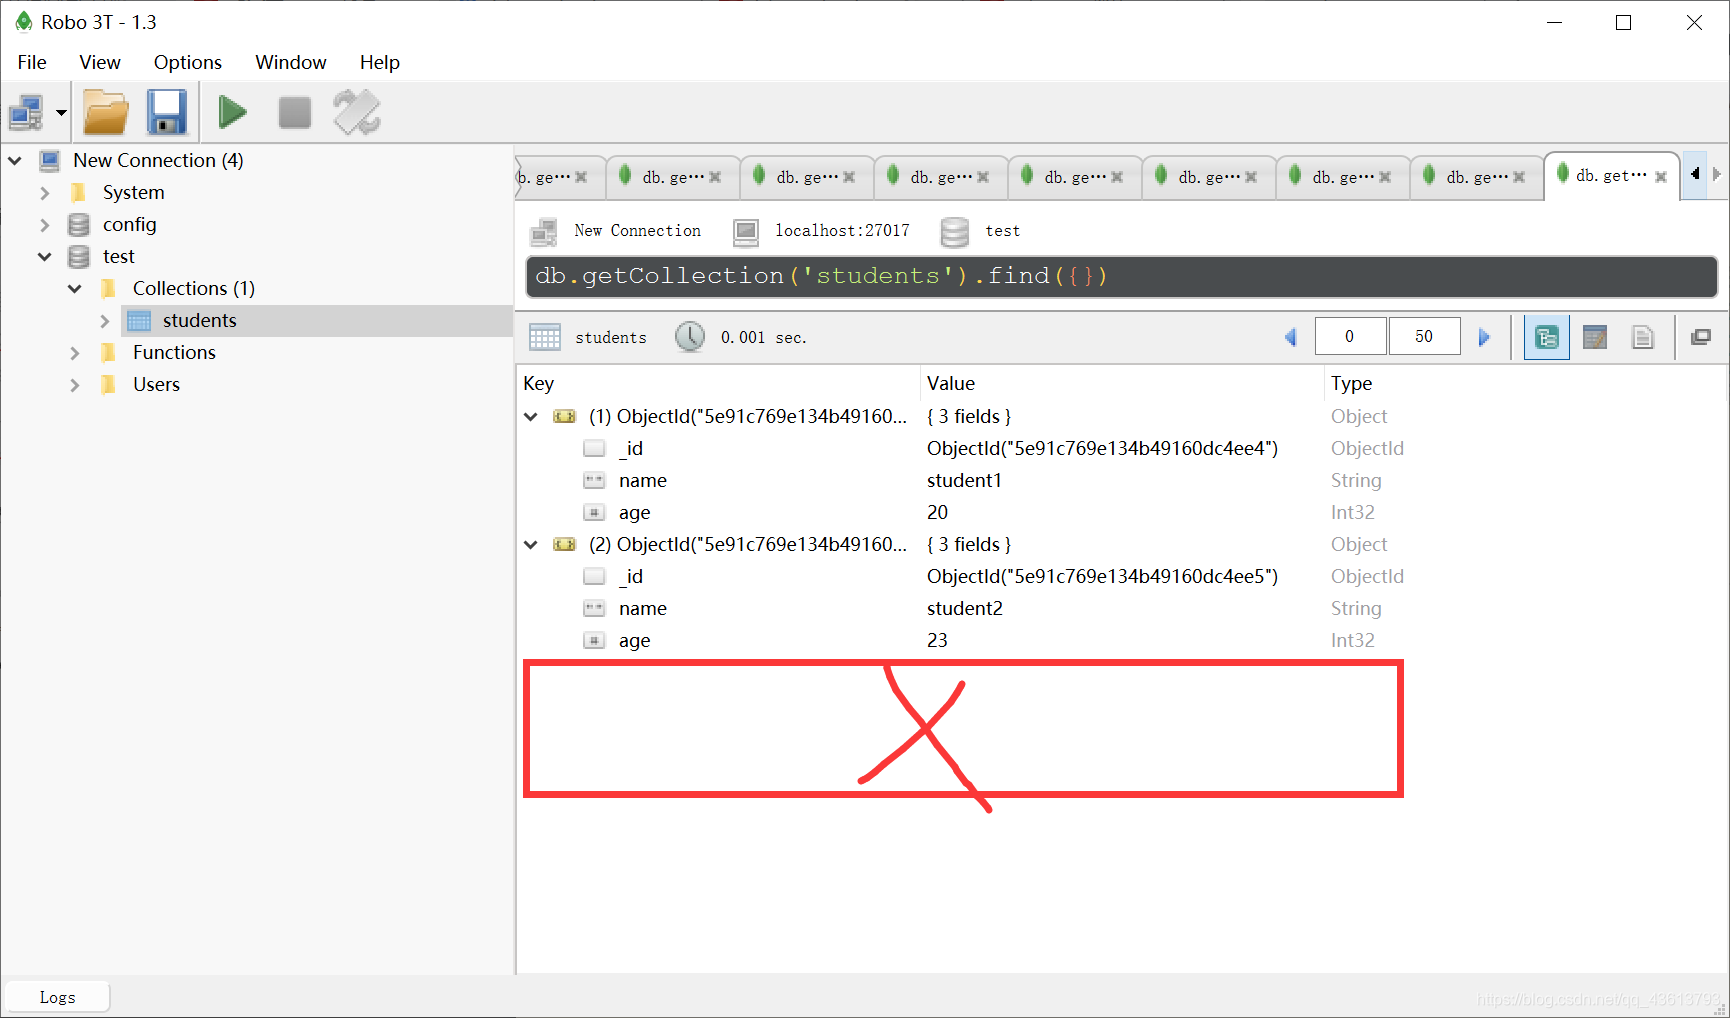Click the open file folder icon
Screen dimensions: 1730x1018
[105, 112]
